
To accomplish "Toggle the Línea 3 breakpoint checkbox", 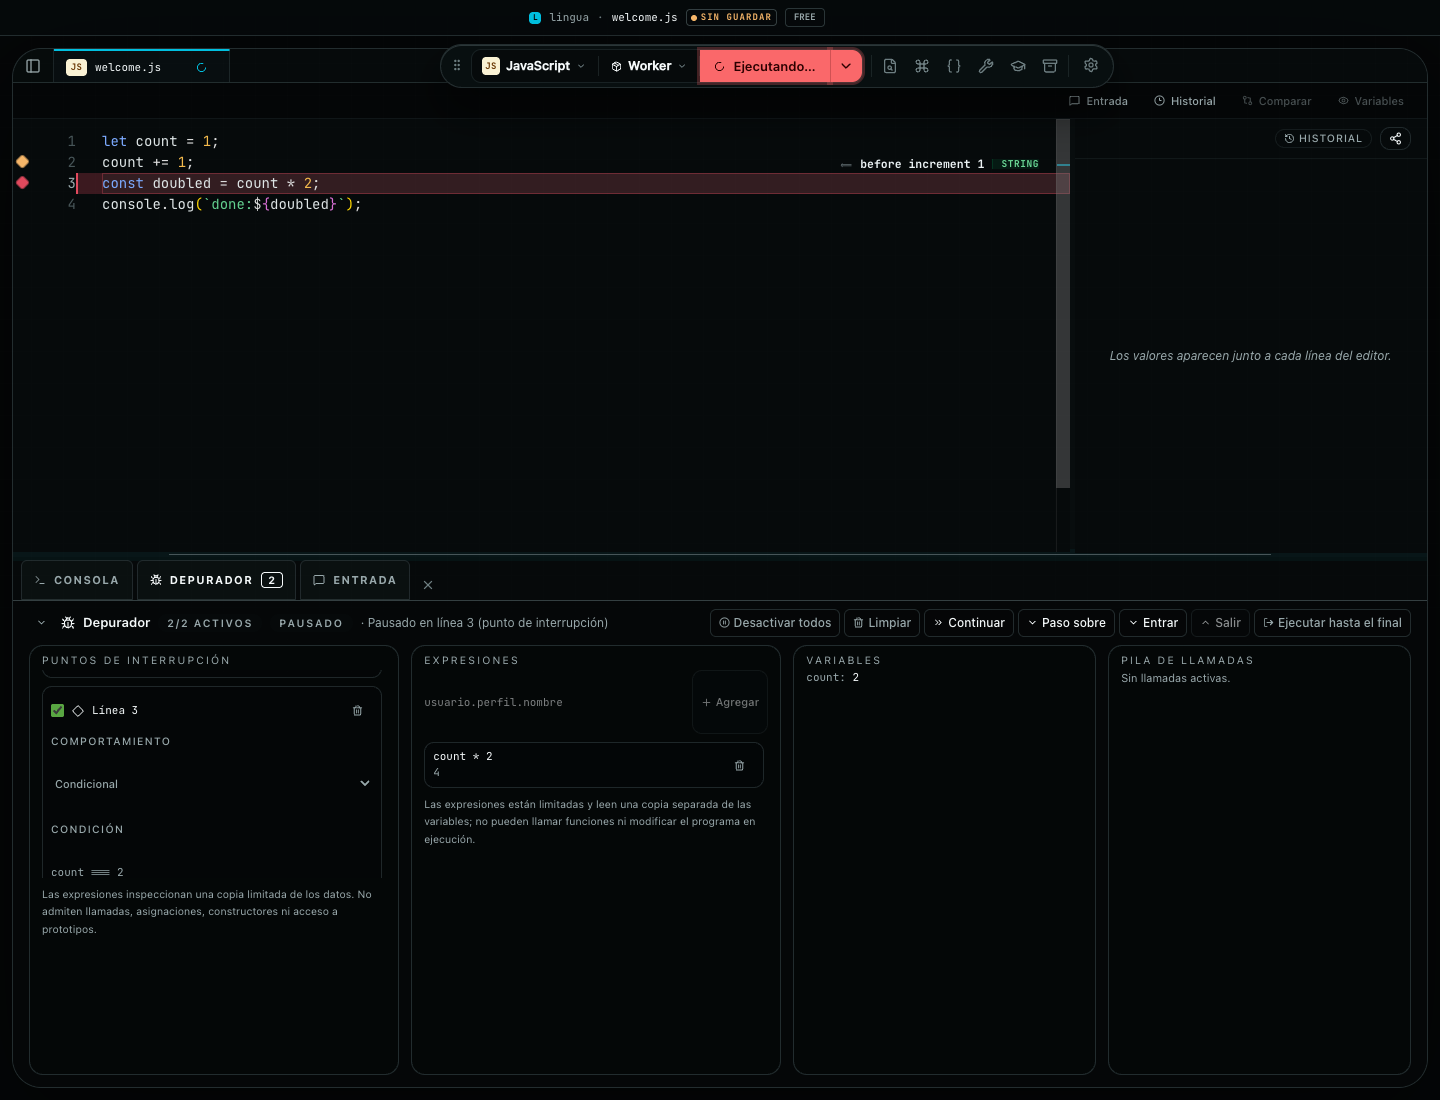I will pyautogui.click(x=57, y=711).
